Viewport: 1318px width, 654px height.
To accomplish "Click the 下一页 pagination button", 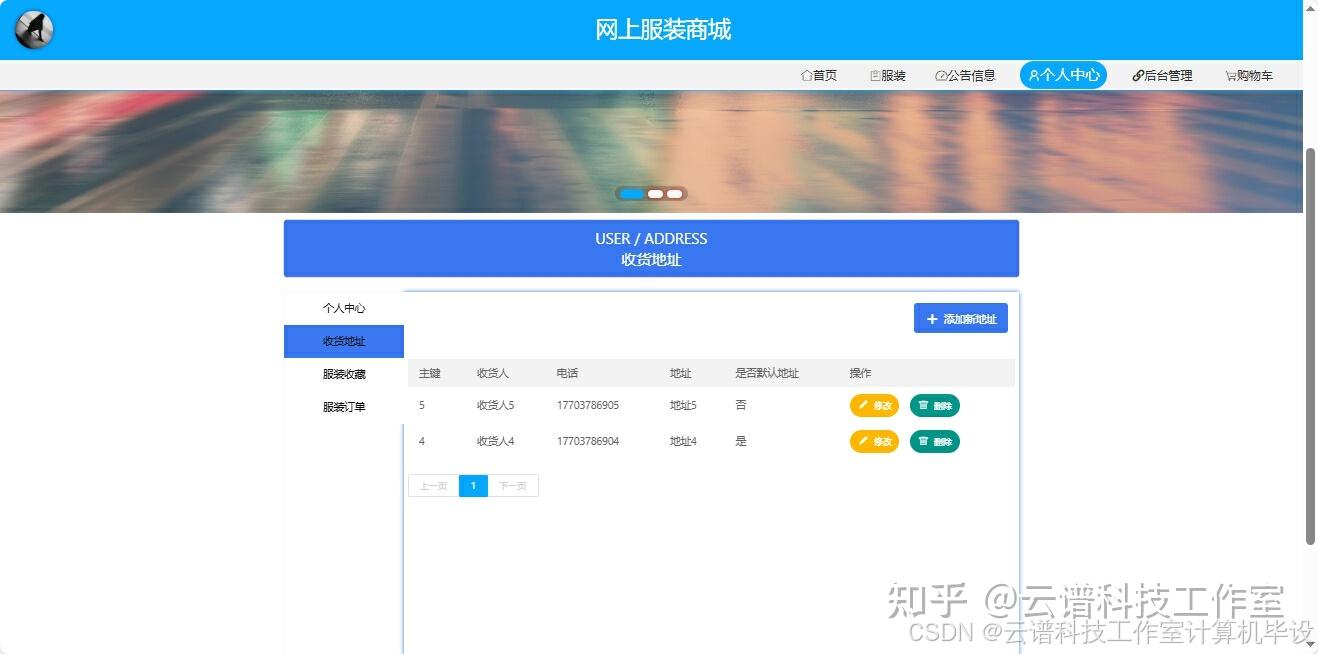I will pos(513,486).
